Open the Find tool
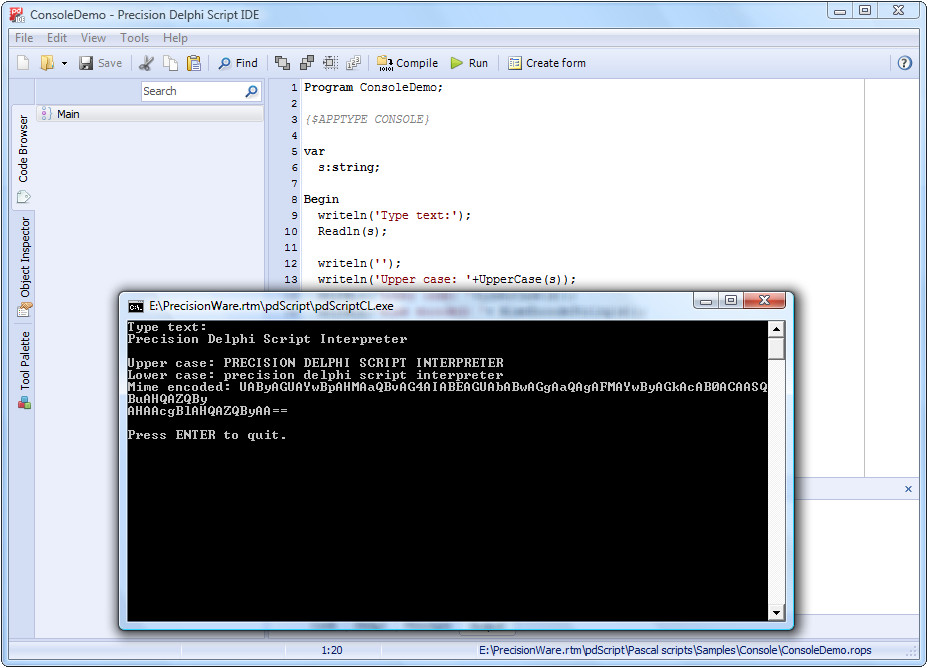 [238, 63]
